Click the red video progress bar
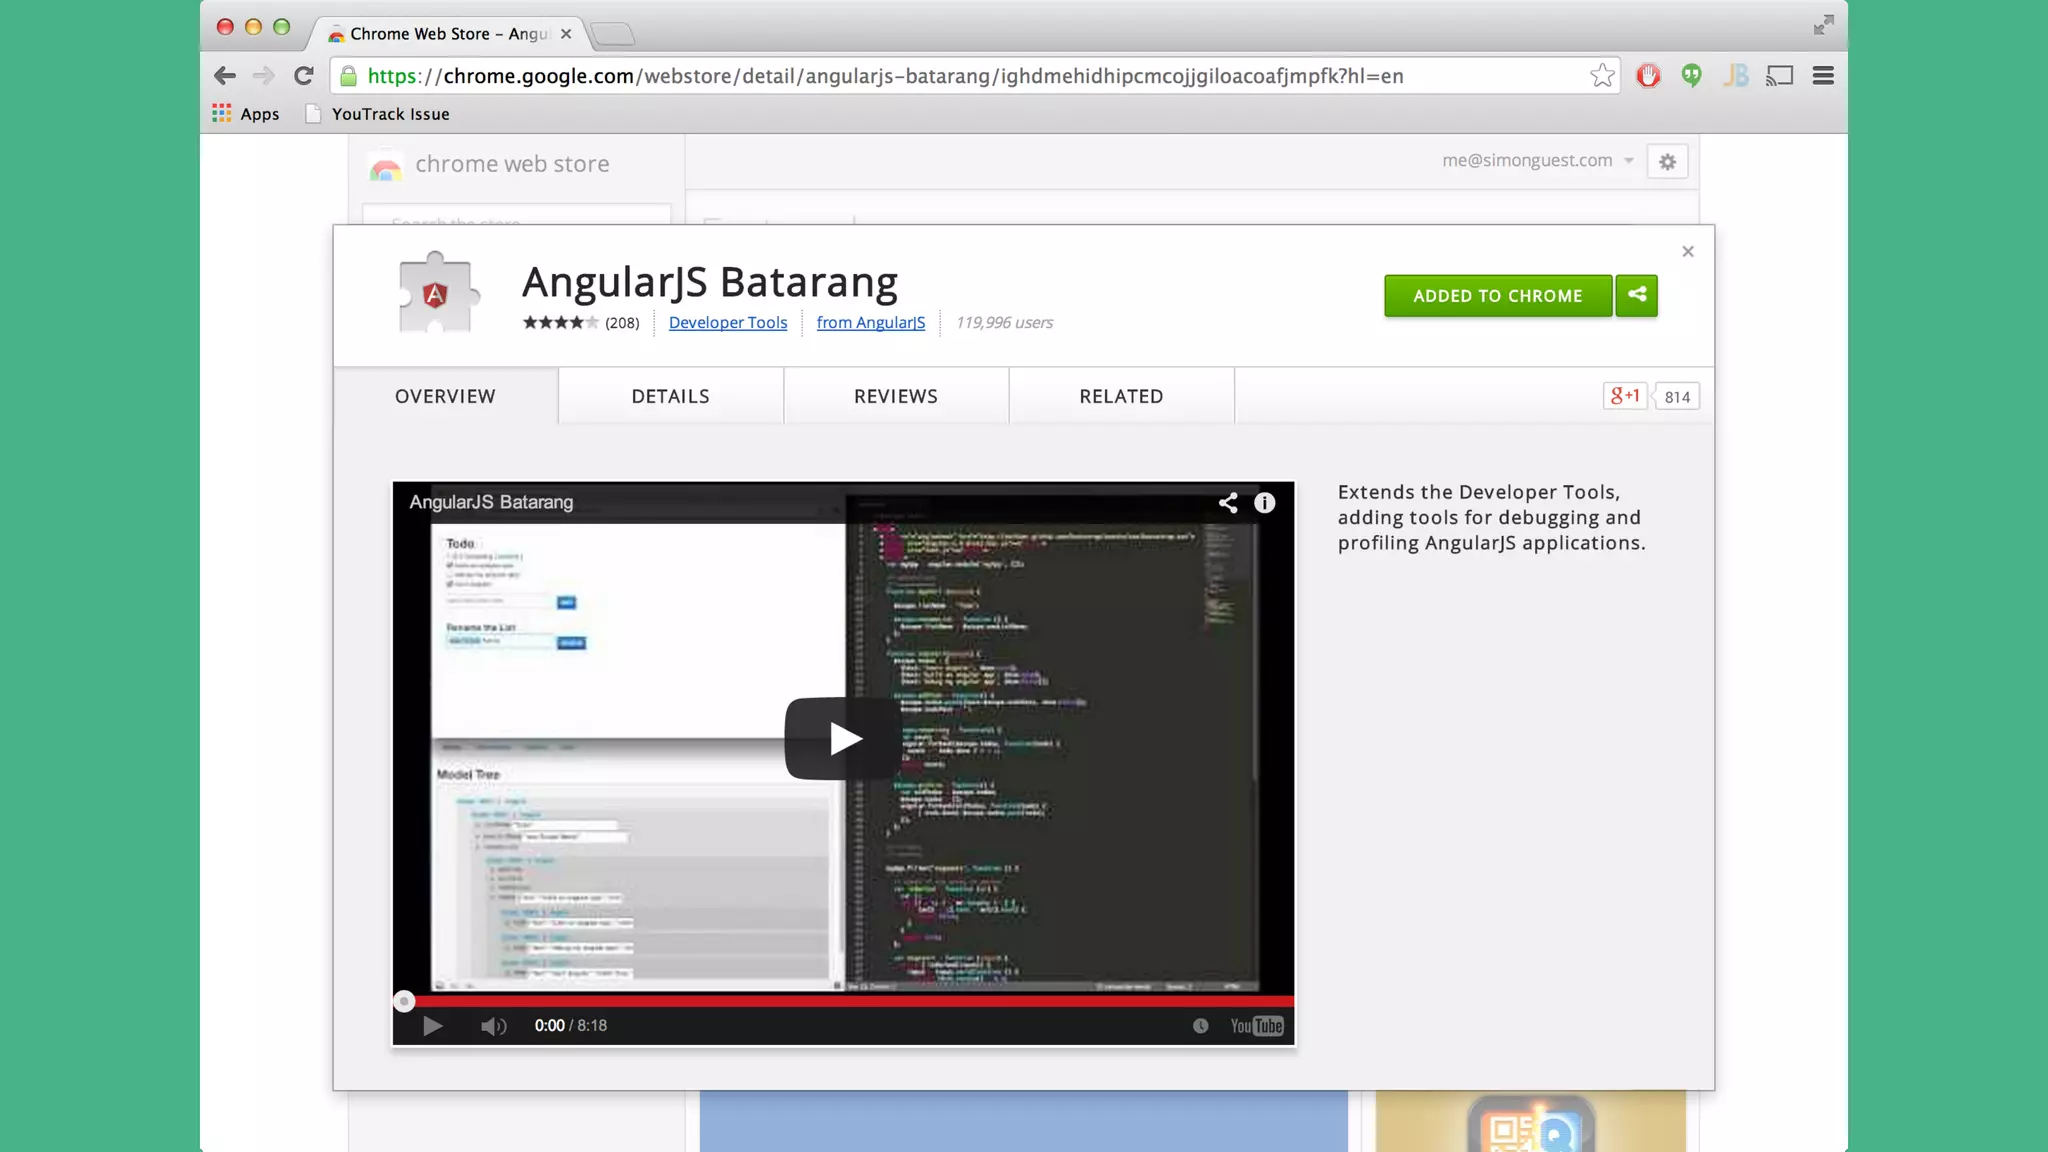This screenshot has height=1152, width=2048. [850, 1001]
